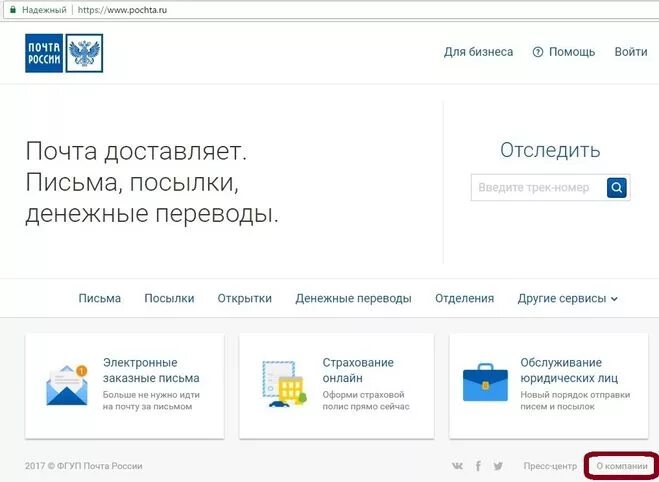
Task: Click the insurance building icon
Action: pos(285,384)
